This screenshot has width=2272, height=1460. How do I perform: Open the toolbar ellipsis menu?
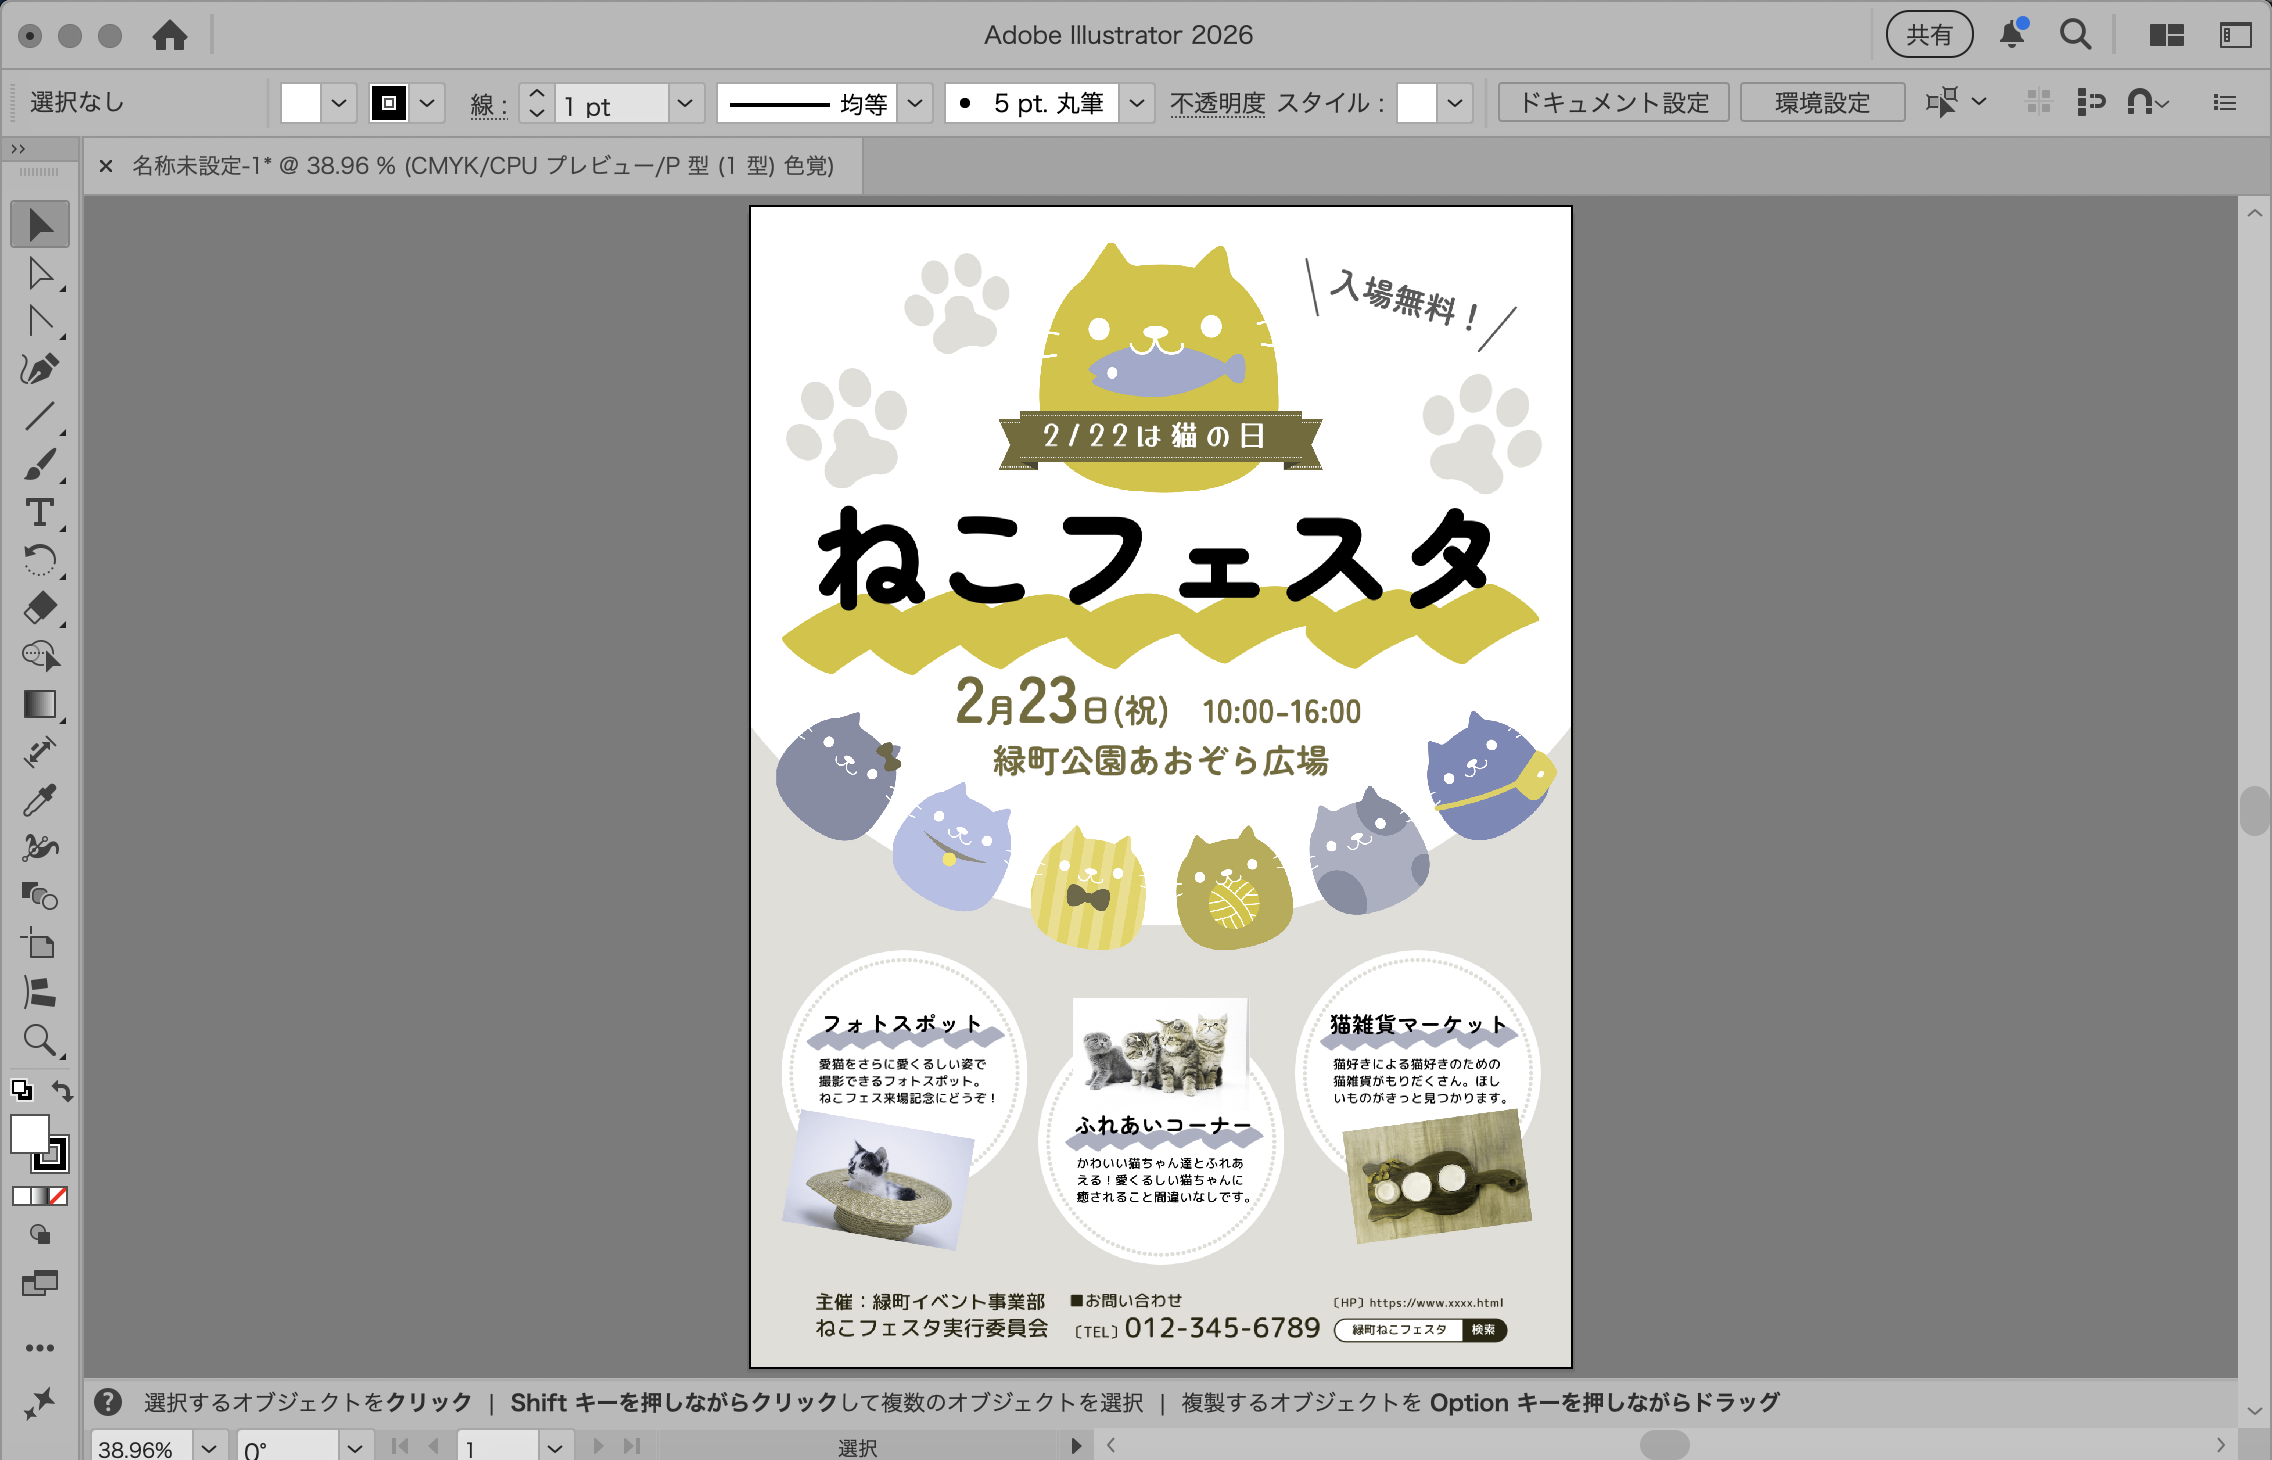(40, 1347)
